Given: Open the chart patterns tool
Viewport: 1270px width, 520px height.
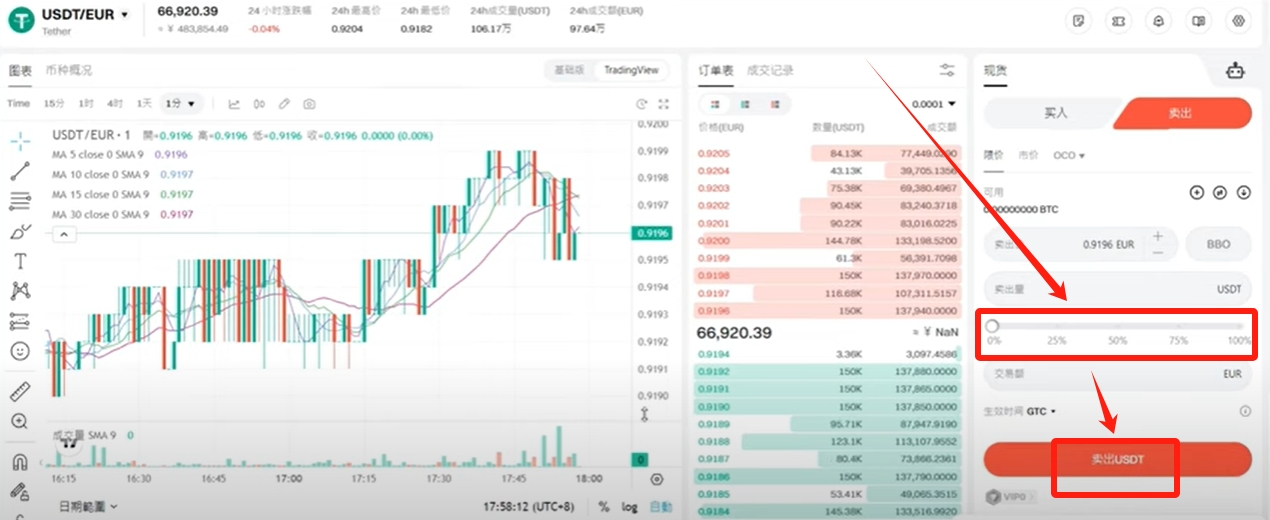Looking at the screenshot, I should [19, 291].
